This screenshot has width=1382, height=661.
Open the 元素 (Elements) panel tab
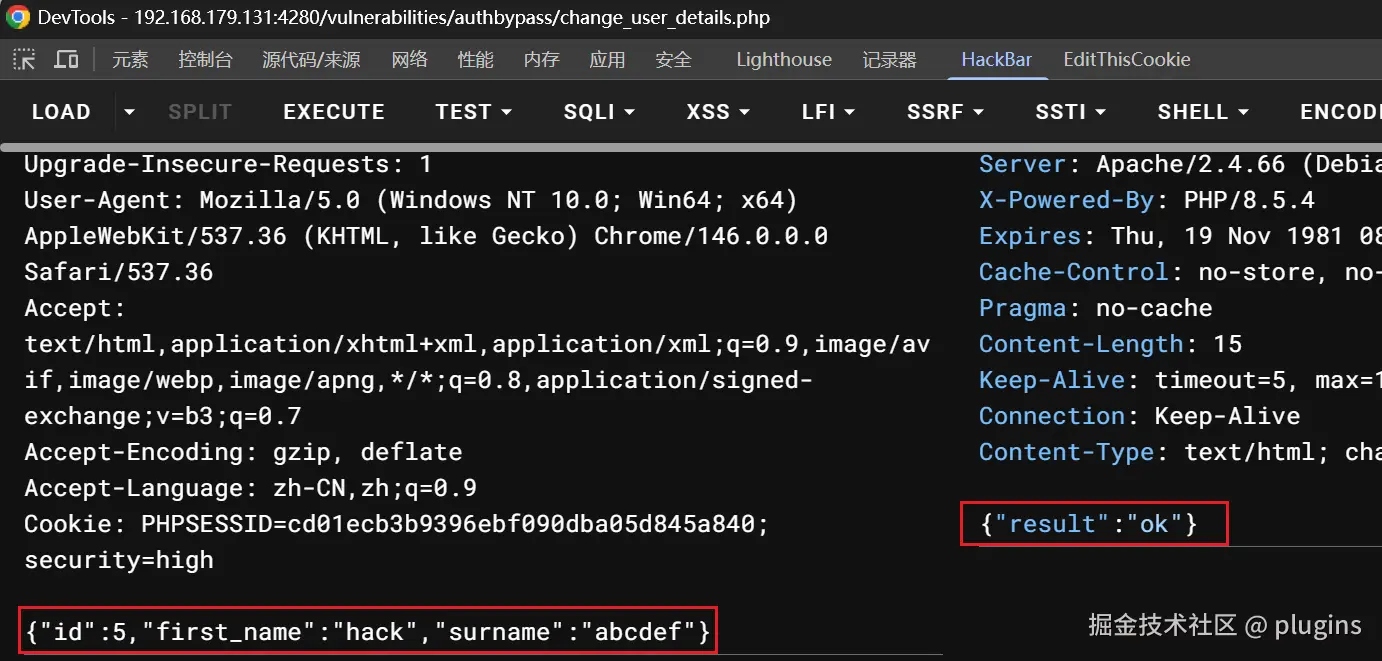click(x=130, y=60)
